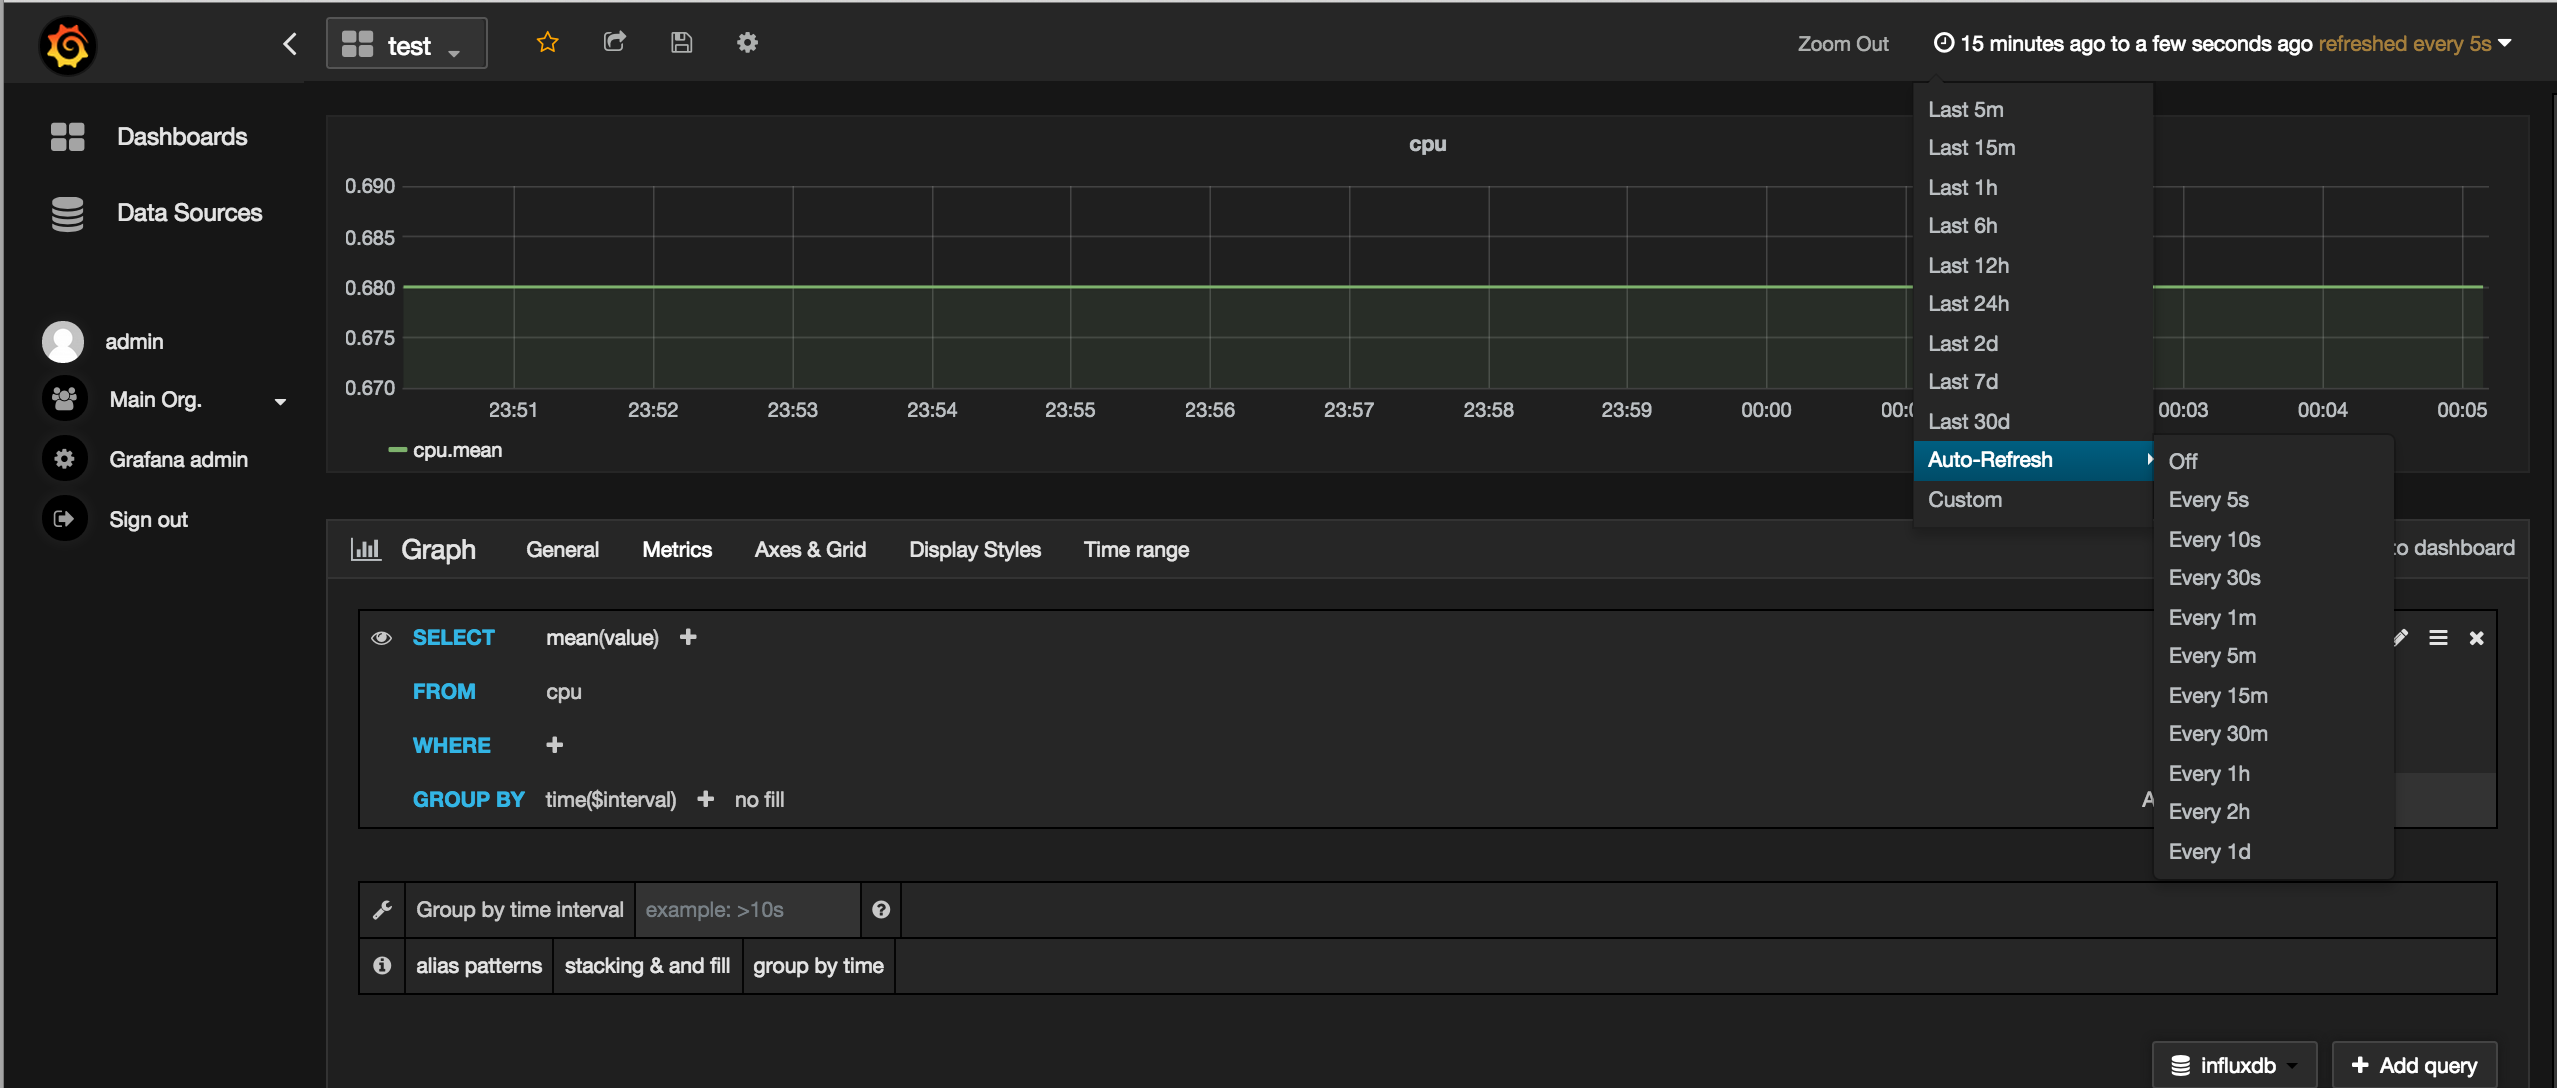Expand the Main Org. selector

(x=280, y=399)
